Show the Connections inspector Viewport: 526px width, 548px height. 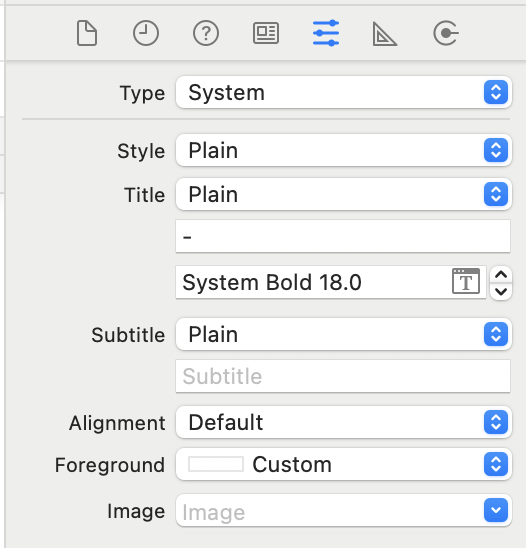[446, 33]
